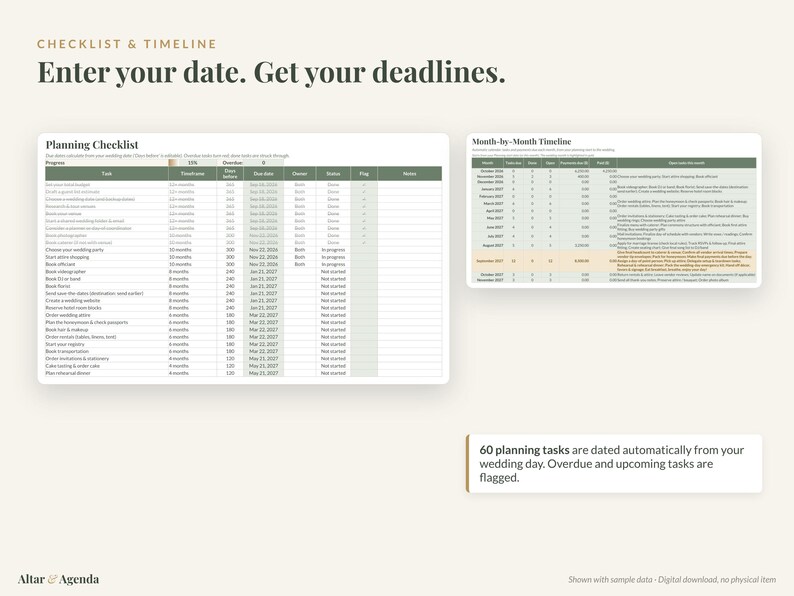
Task: Click the Due date column header
Action: pyautogui.click(x=263, y=174)
